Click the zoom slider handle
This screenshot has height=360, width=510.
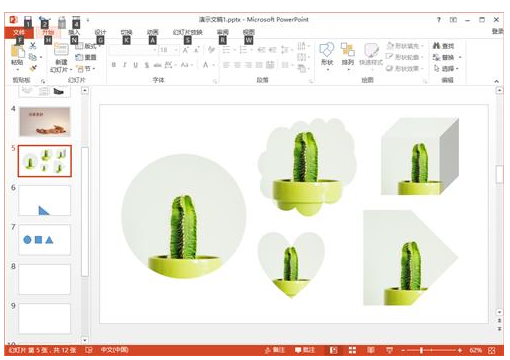coord(422,350)
